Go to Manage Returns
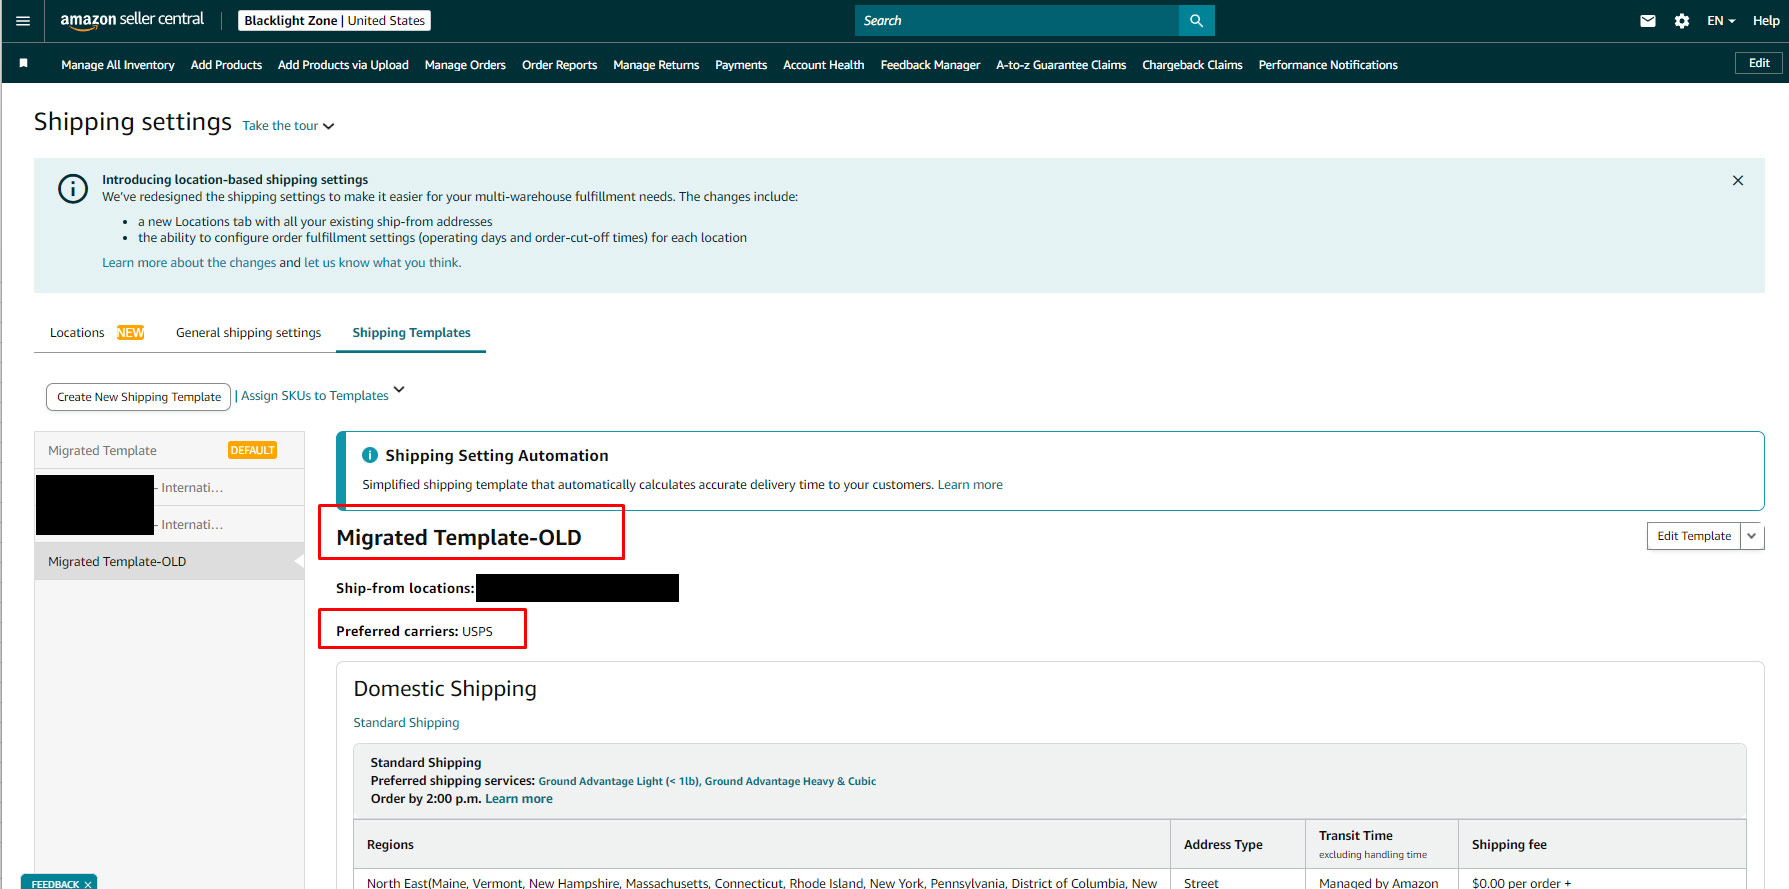Image resolution: width=1789 pixels, height=889 pixels. [656, 65]
